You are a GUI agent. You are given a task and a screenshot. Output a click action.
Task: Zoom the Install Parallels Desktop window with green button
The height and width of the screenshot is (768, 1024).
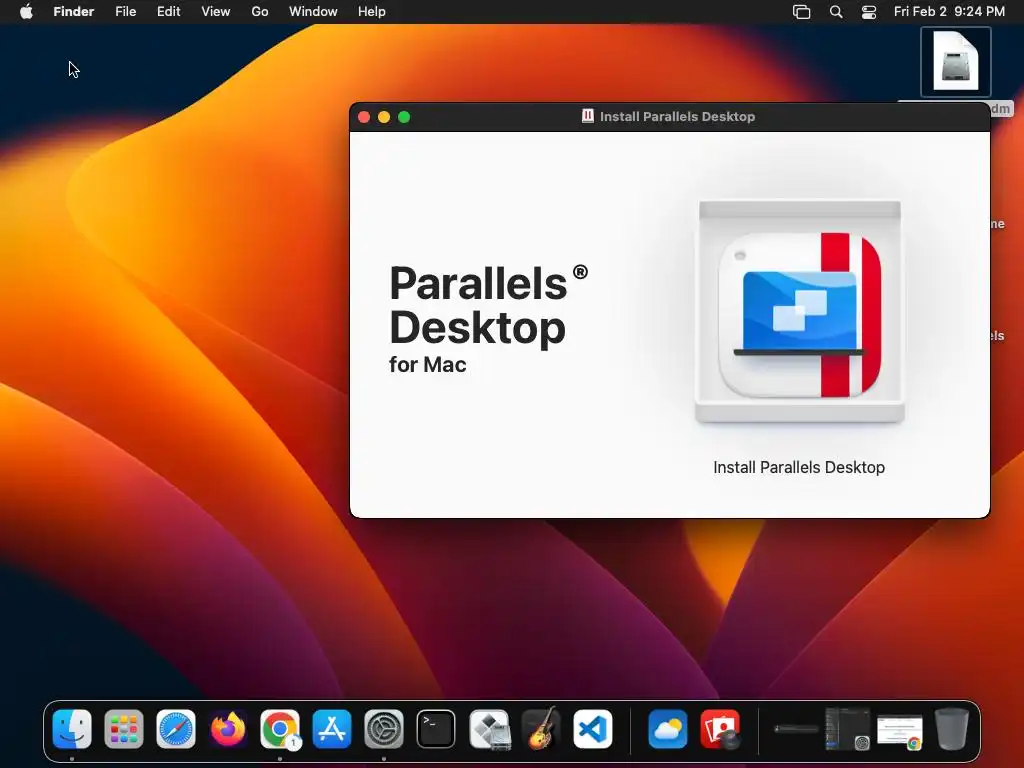[x=404, y=117]
